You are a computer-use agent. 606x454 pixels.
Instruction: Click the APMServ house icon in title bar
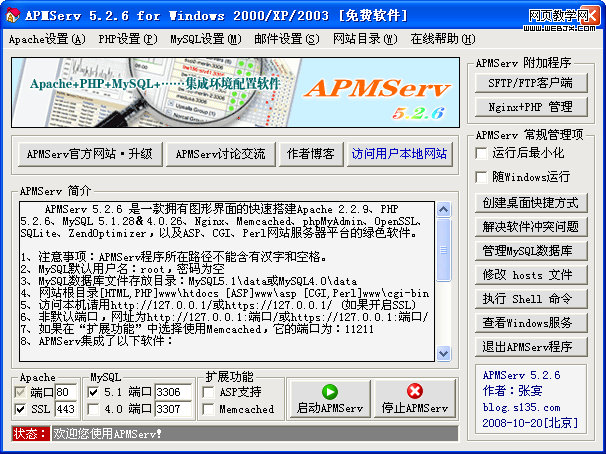(x=12, y=15)
